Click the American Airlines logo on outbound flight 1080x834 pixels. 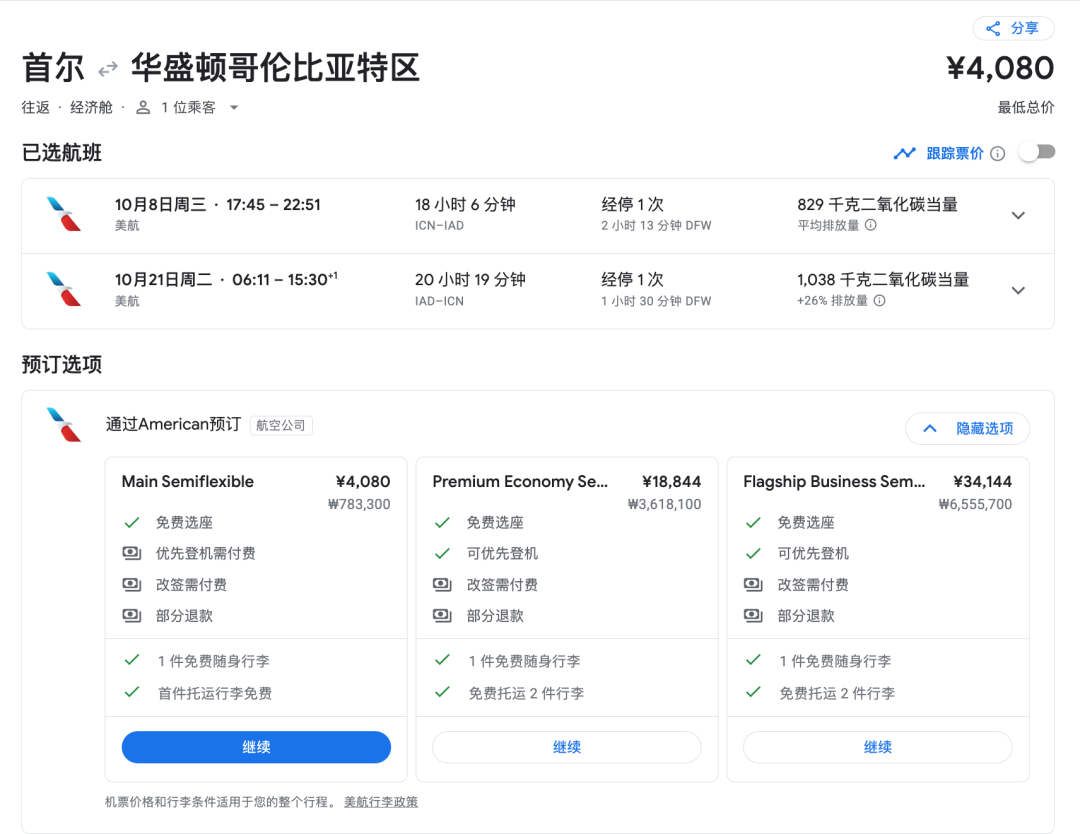64,214
